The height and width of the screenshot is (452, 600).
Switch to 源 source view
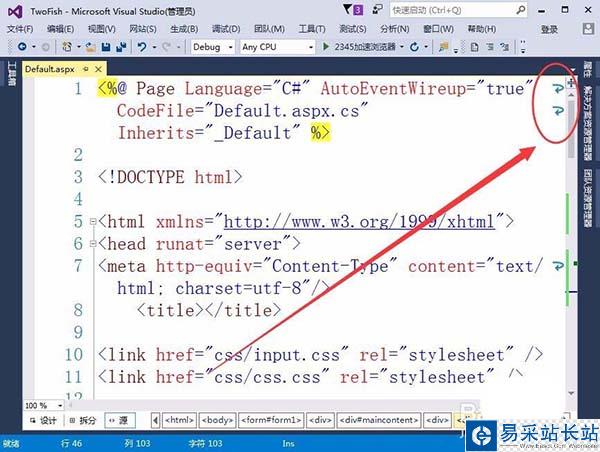(x=119, y=420)
